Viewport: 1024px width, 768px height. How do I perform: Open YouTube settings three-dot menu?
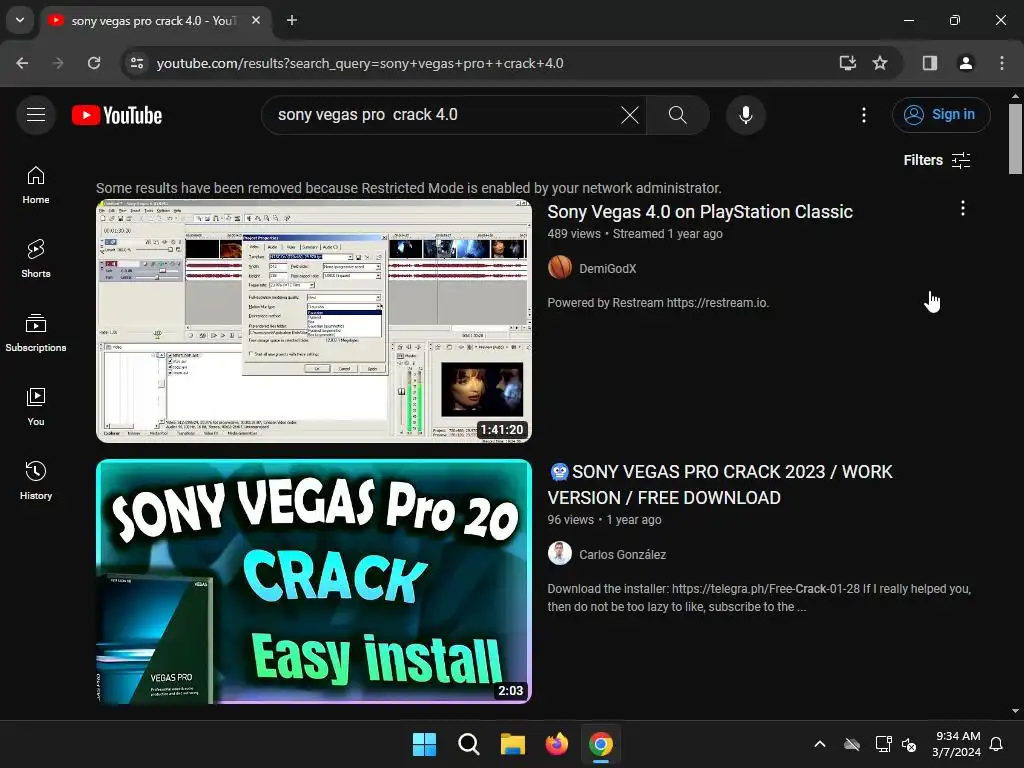pyautogui.click(x=864, y=115)
